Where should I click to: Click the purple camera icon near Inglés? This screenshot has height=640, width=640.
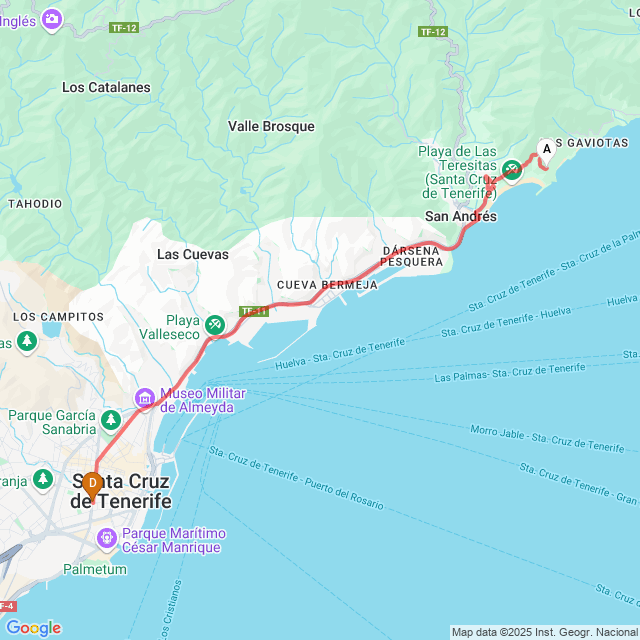coord(52,19)
